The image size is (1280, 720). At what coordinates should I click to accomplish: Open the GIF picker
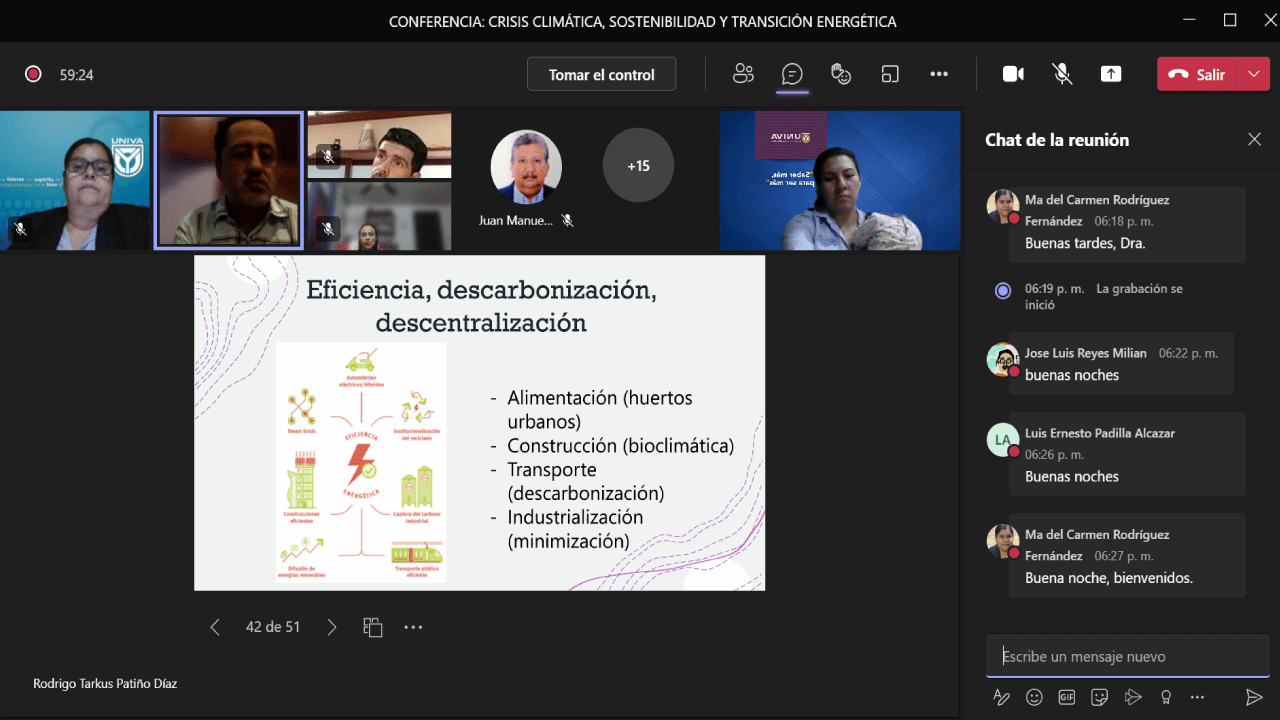pyautogui.click(x=1067, y=697)
